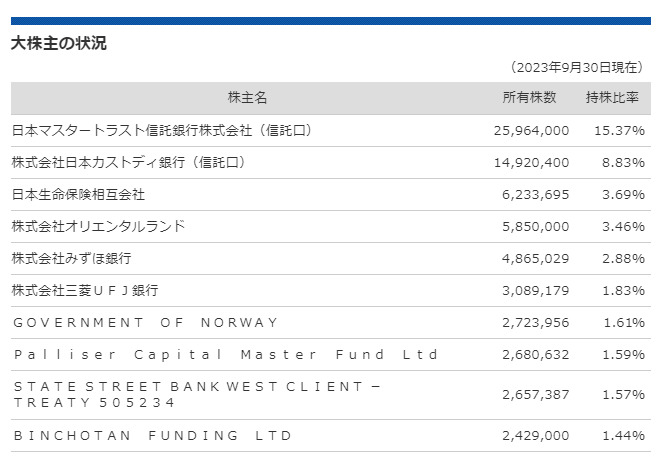This screenshot has height=474, width=667.
Task: Click the GOVERNMENT OF NORWAY shareholder name
Action: 145,322
